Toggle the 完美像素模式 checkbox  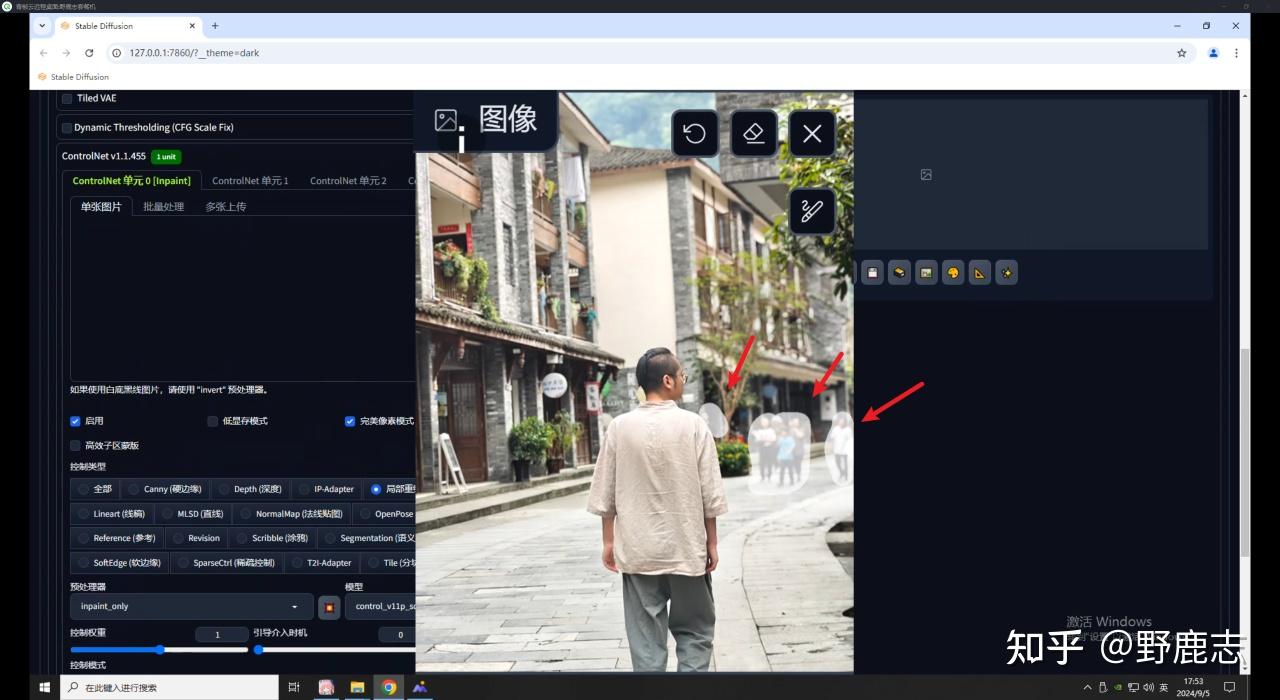350,421
